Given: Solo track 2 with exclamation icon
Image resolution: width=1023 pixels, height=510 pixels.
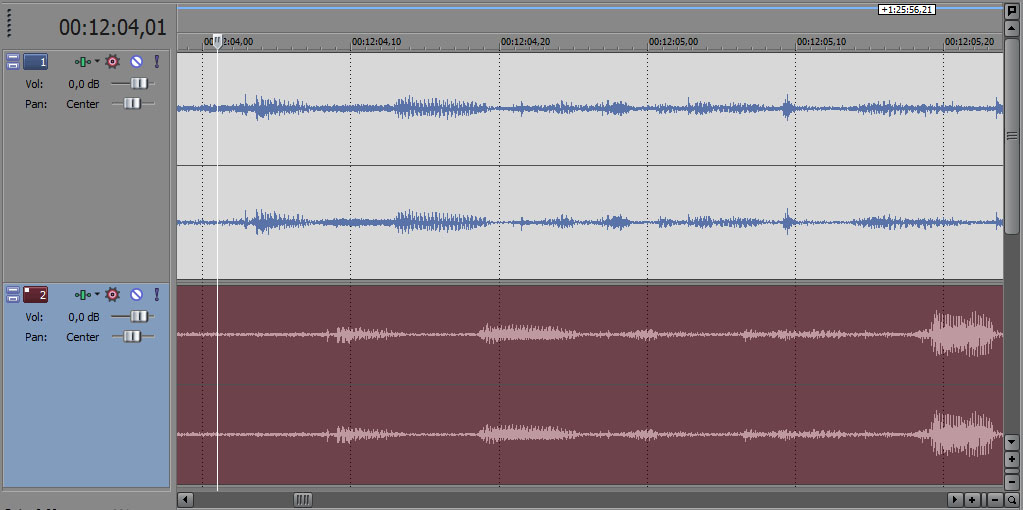Looking at the screenshot, I should click(157, 295).
